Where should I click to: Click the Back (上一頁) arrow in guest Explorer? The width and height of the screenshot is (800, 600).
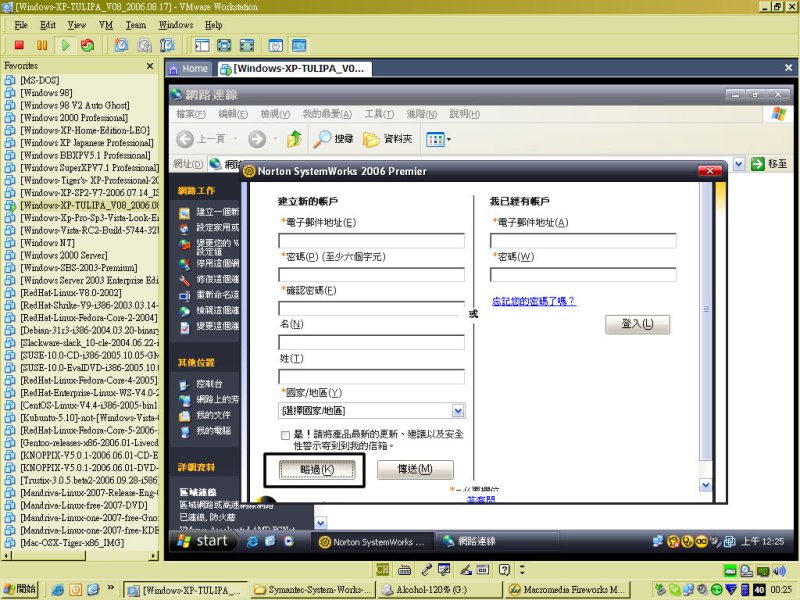tap(185, 139)
